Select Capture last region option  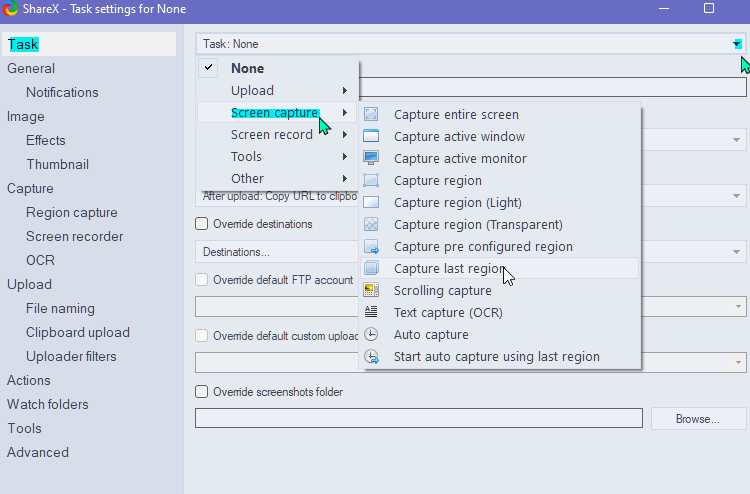[x=499, y=268]
